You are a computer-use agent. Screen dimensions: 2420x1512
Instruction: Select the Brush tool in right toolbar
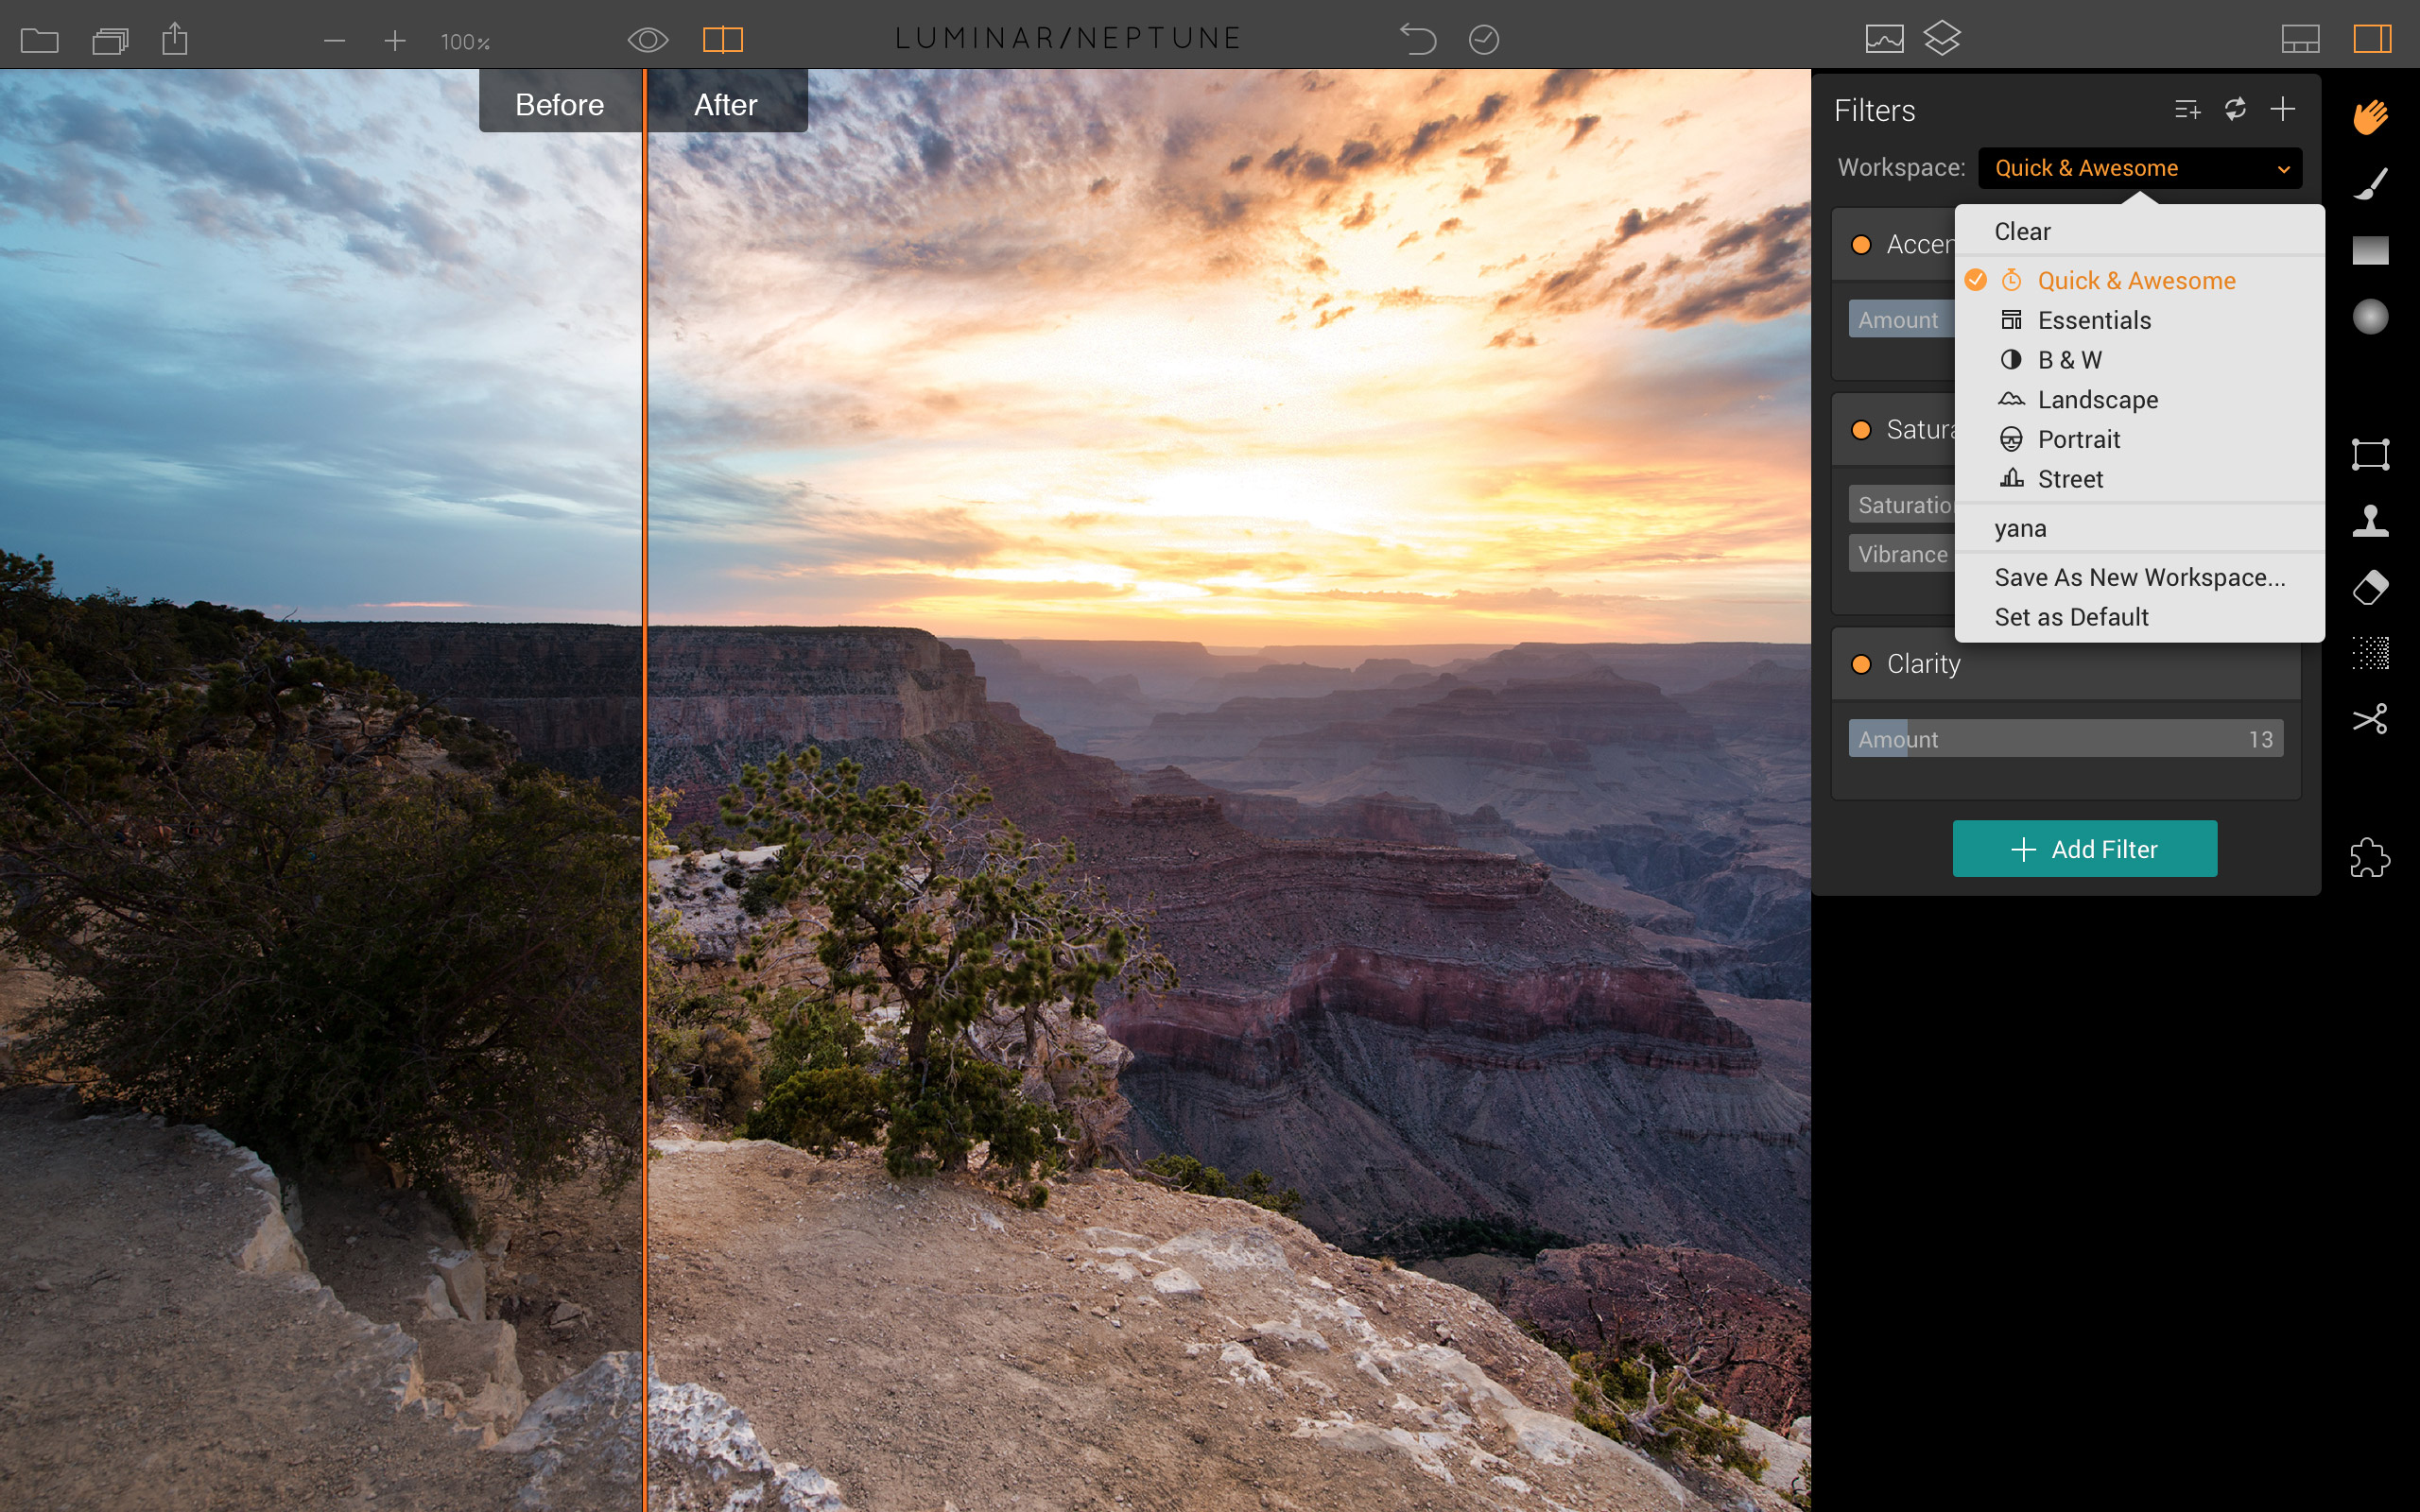(2370, 184)
